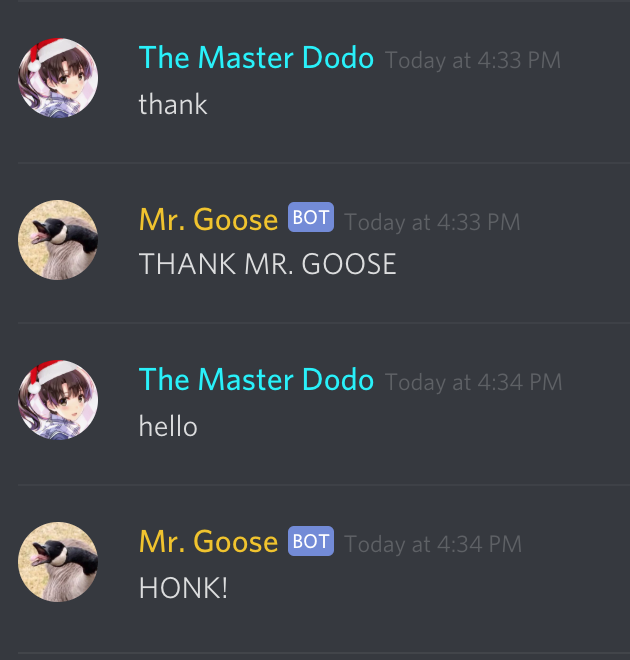630x660 pixels.
Task: Open the goose avatar beside the "HONK!" message
Action: tap(58, 562)
